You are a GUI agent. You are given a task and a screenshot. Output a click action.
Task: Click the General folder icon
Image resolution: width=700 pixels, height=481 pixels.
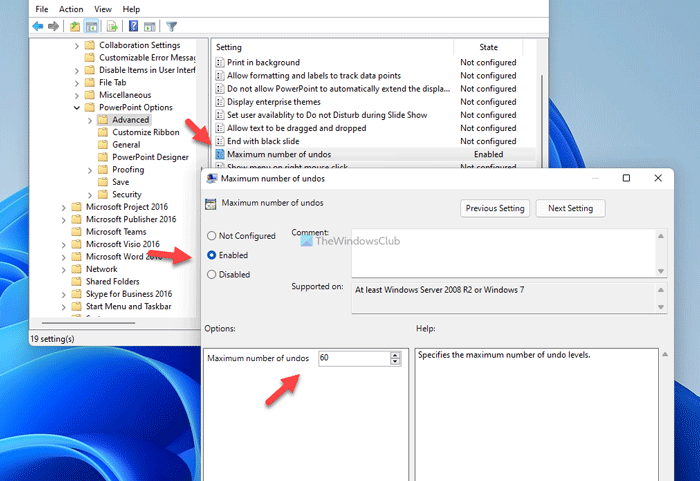click(103, 145)
